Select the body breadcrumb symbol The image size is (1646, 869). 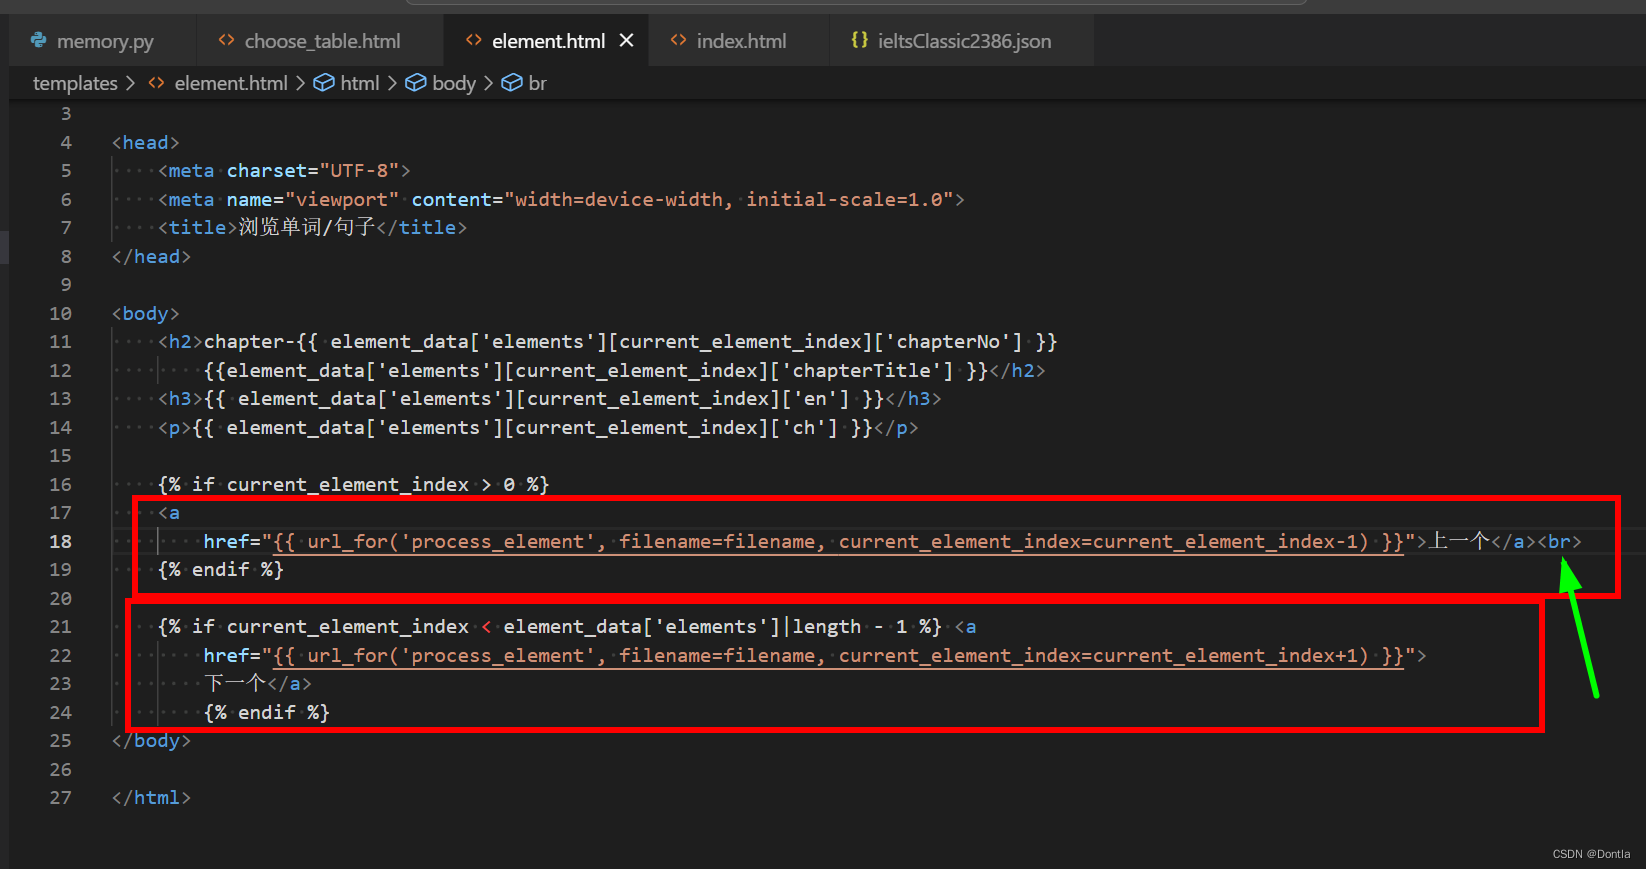[454, 83]
